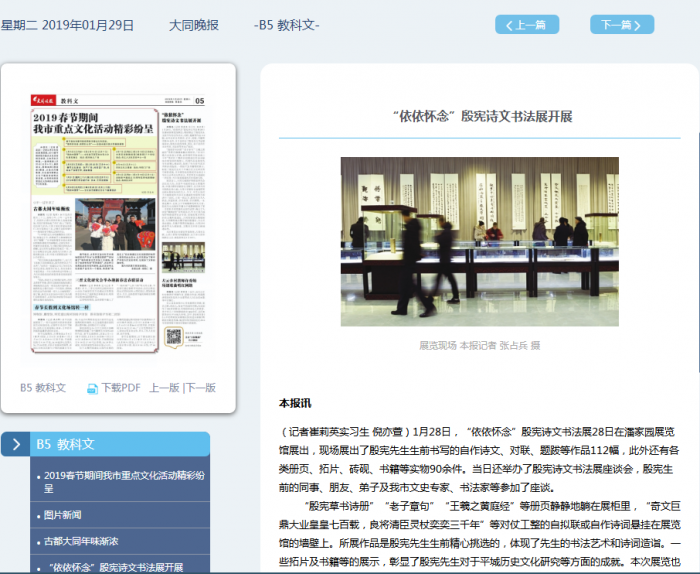Viewport: 700px width, 574px height.
Task: Open the 图片新闻 article
Action: [62, 515]
